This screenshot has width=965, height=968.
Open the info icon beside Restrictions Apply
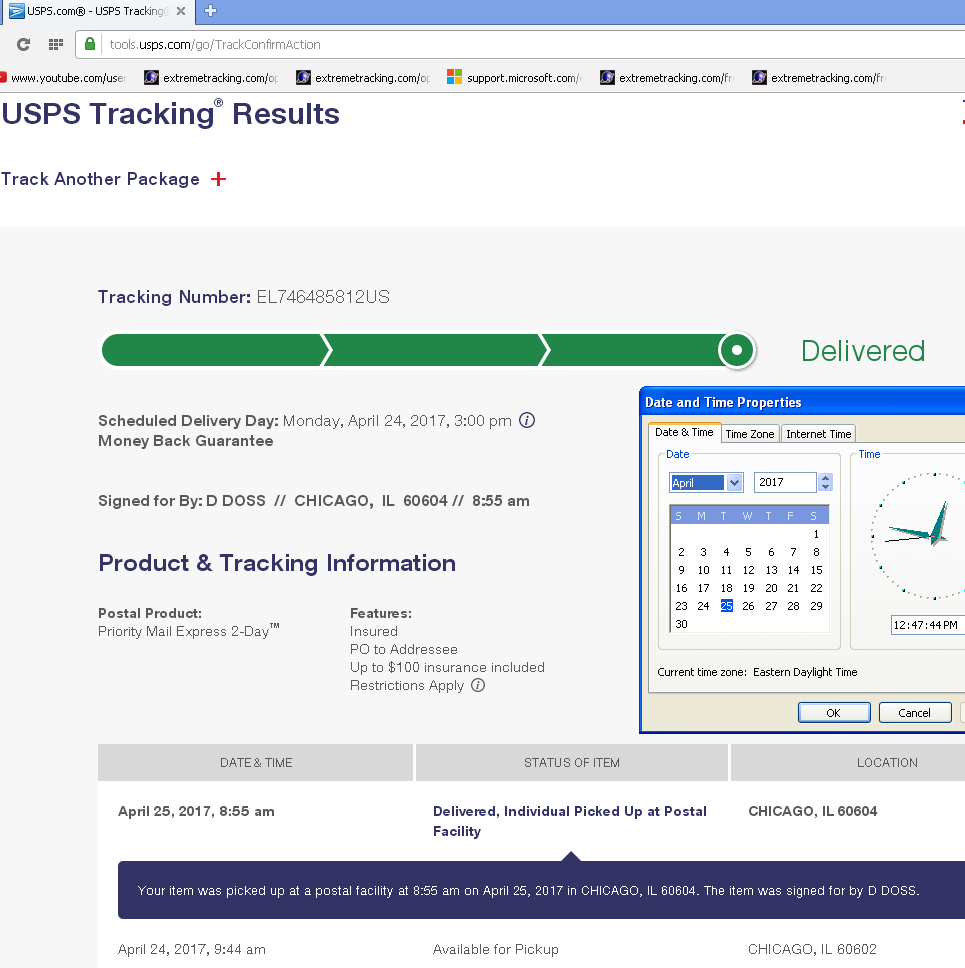point(478,685)
